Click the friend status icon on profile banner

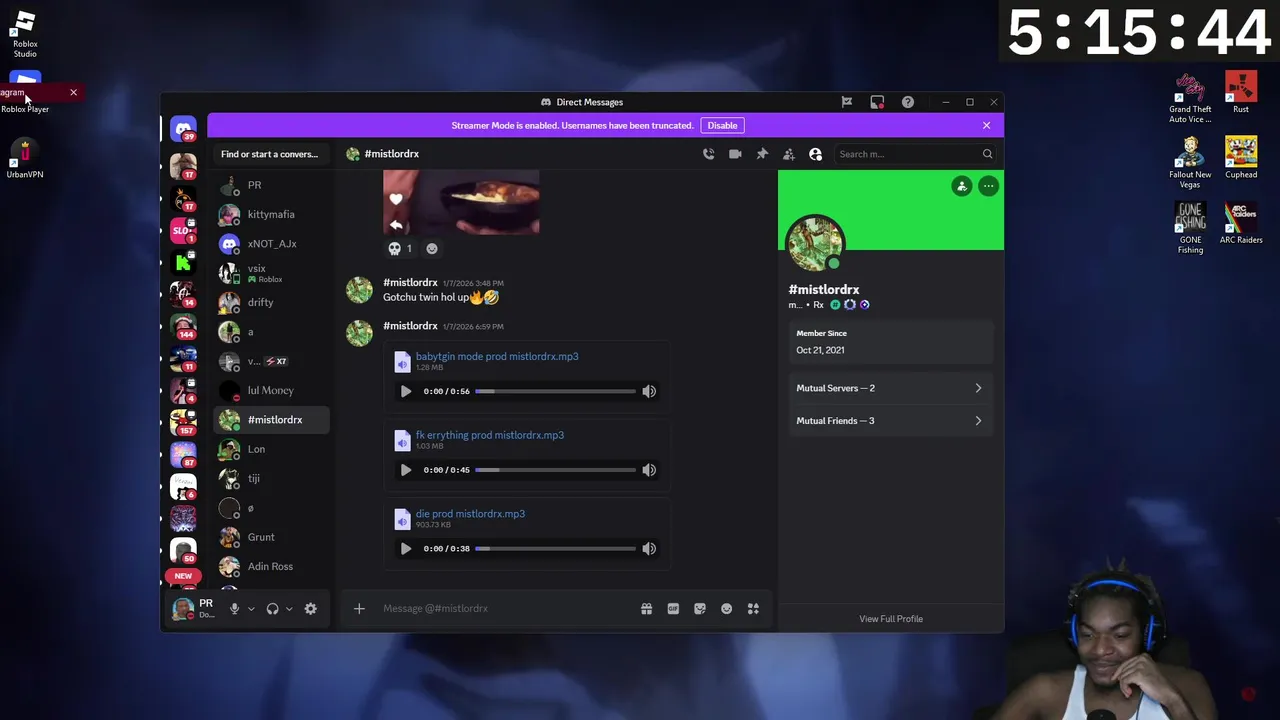[x=961, y=186]
